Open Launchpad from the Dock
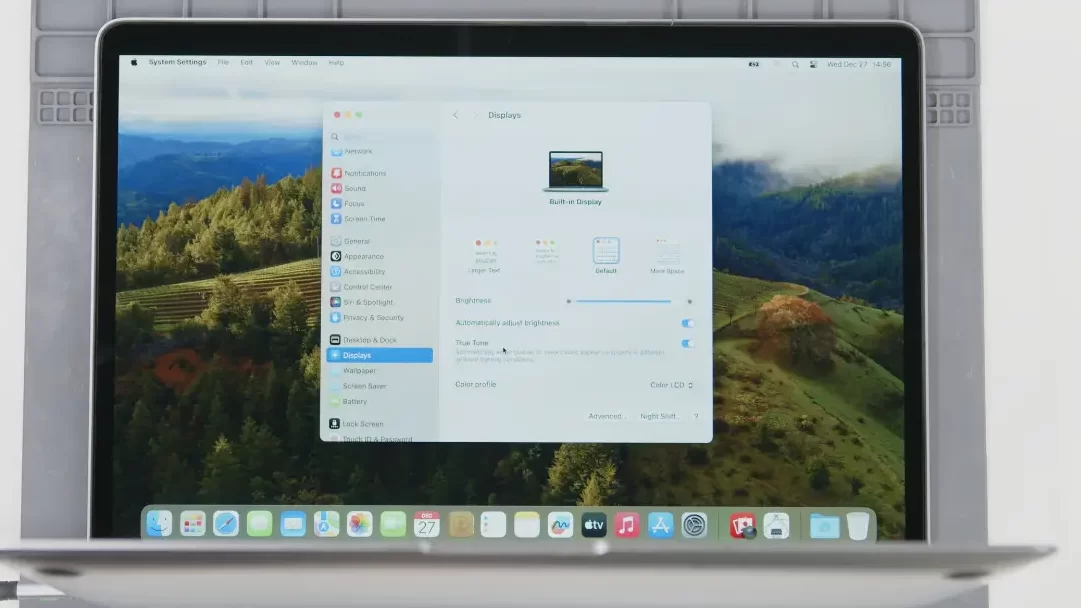Viewport: 1081px width, 608px height. pyautogui.click(x=193, y=525)
